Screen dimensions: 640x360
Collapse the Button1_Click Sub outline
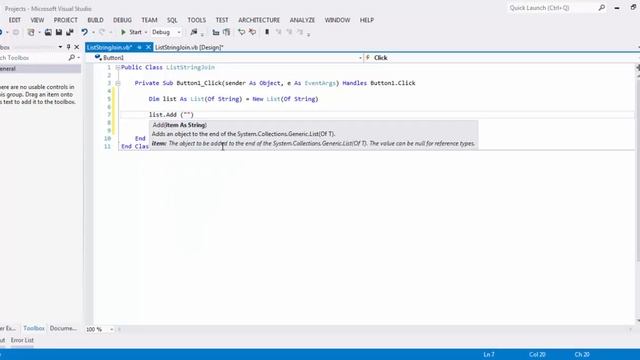[118, 83]
